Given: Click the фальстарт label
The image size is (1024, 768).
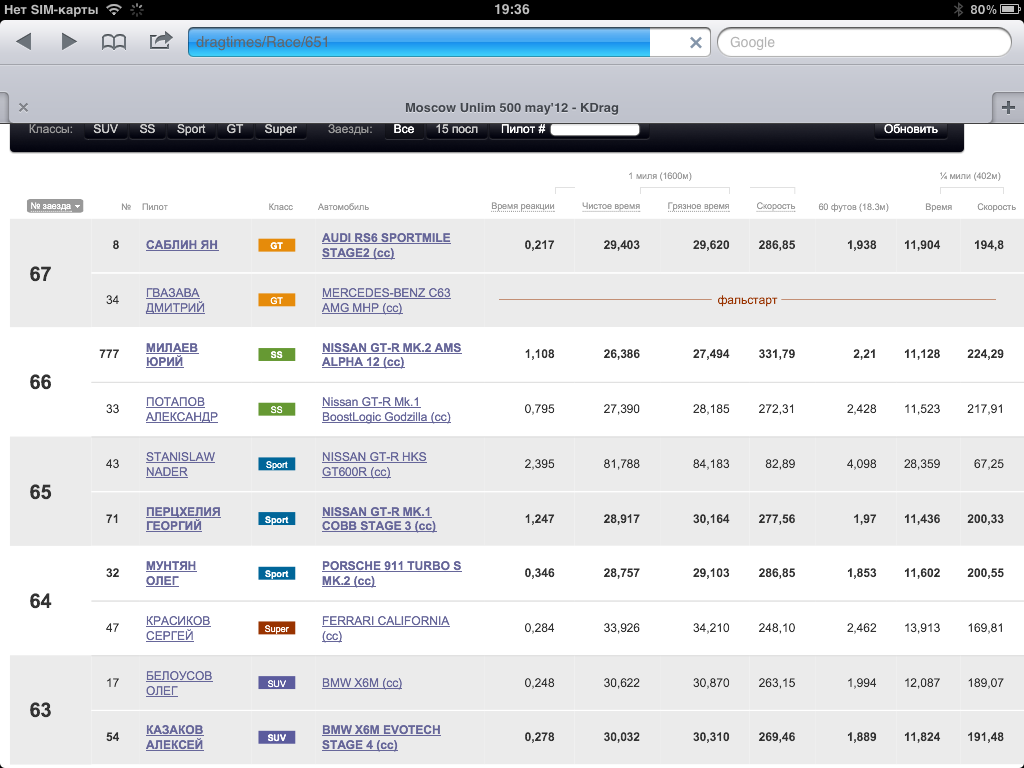Looking at the screenshot, I should 747,300.
